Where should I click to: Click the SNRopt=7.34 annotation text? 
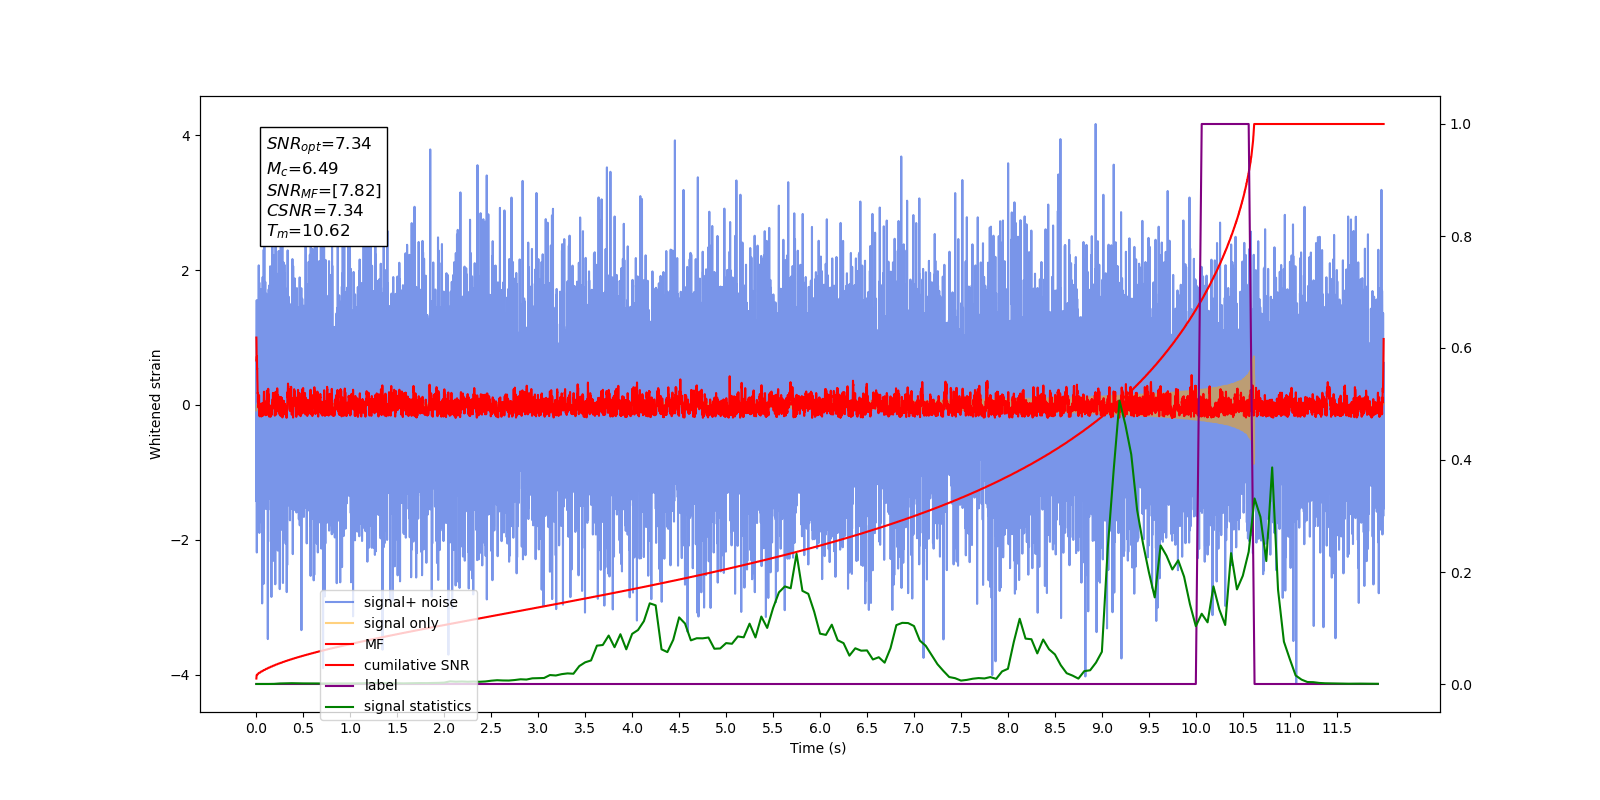[319, 144]
